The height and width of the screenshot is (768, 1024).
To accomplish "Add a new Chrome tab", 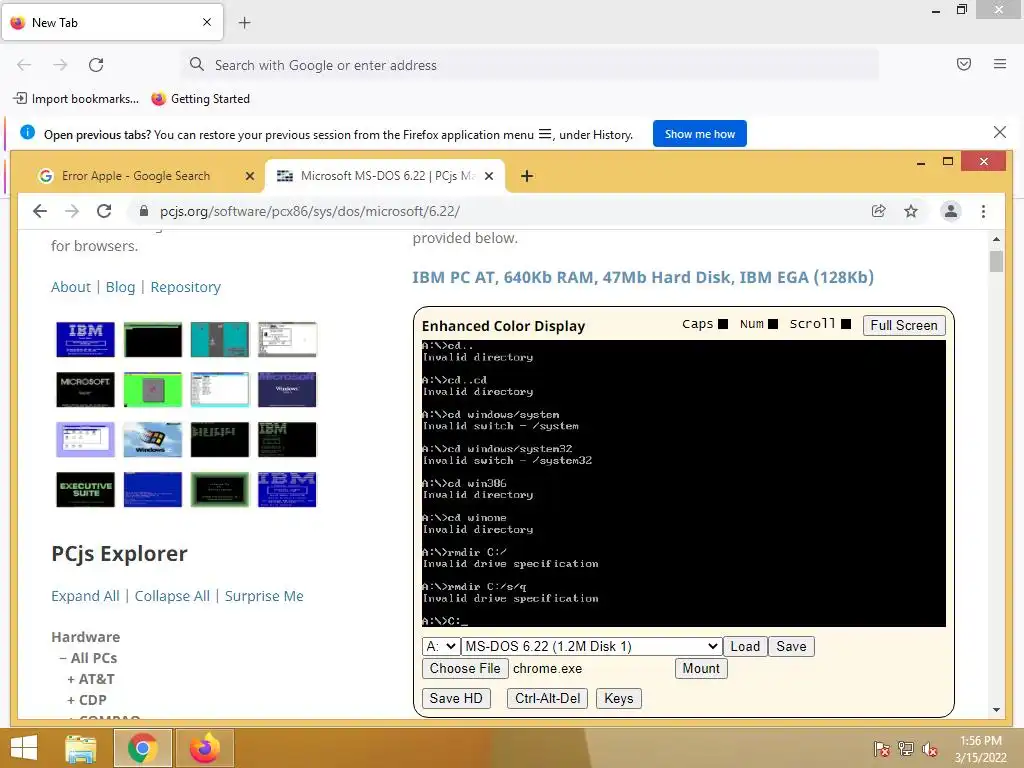I will [x=527, y=176].
